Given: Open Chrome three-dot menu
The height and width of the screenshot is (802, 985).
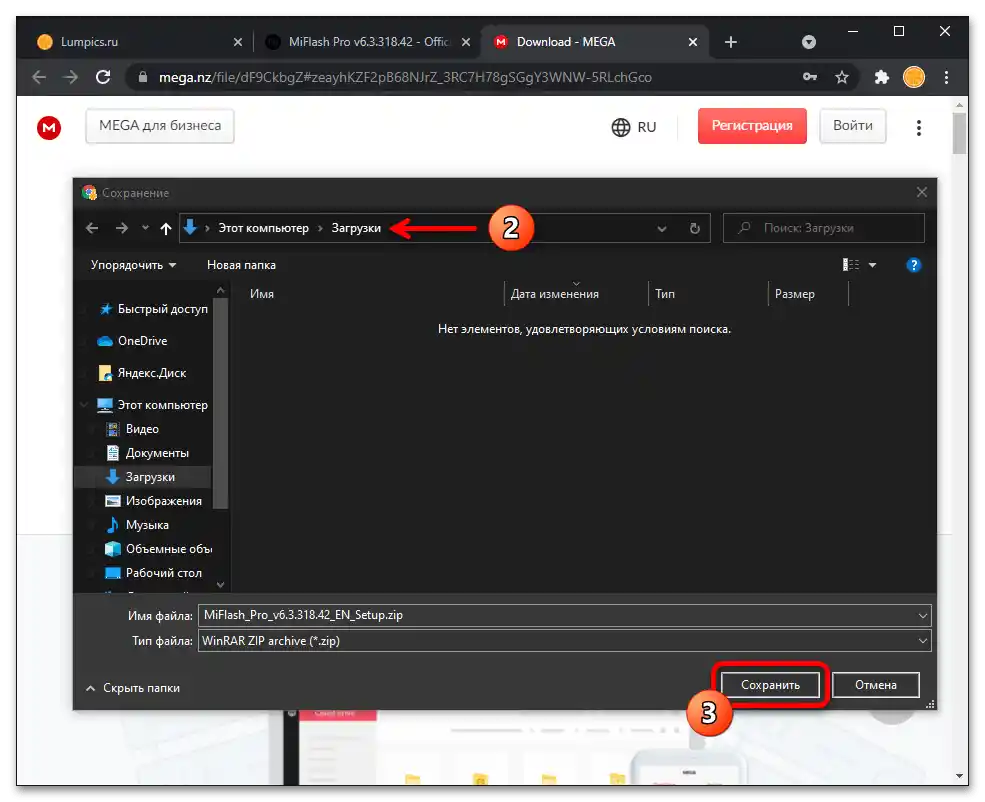Looking at the screenshot, I should click(946, 77).
